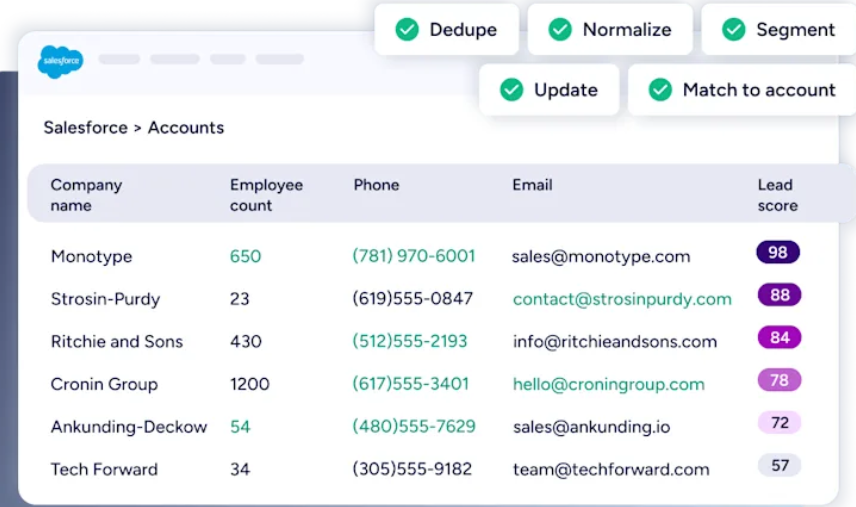Click phone number (617)555-3401
This screenshot has height=507, width=856.
click(x=411, y=384)
